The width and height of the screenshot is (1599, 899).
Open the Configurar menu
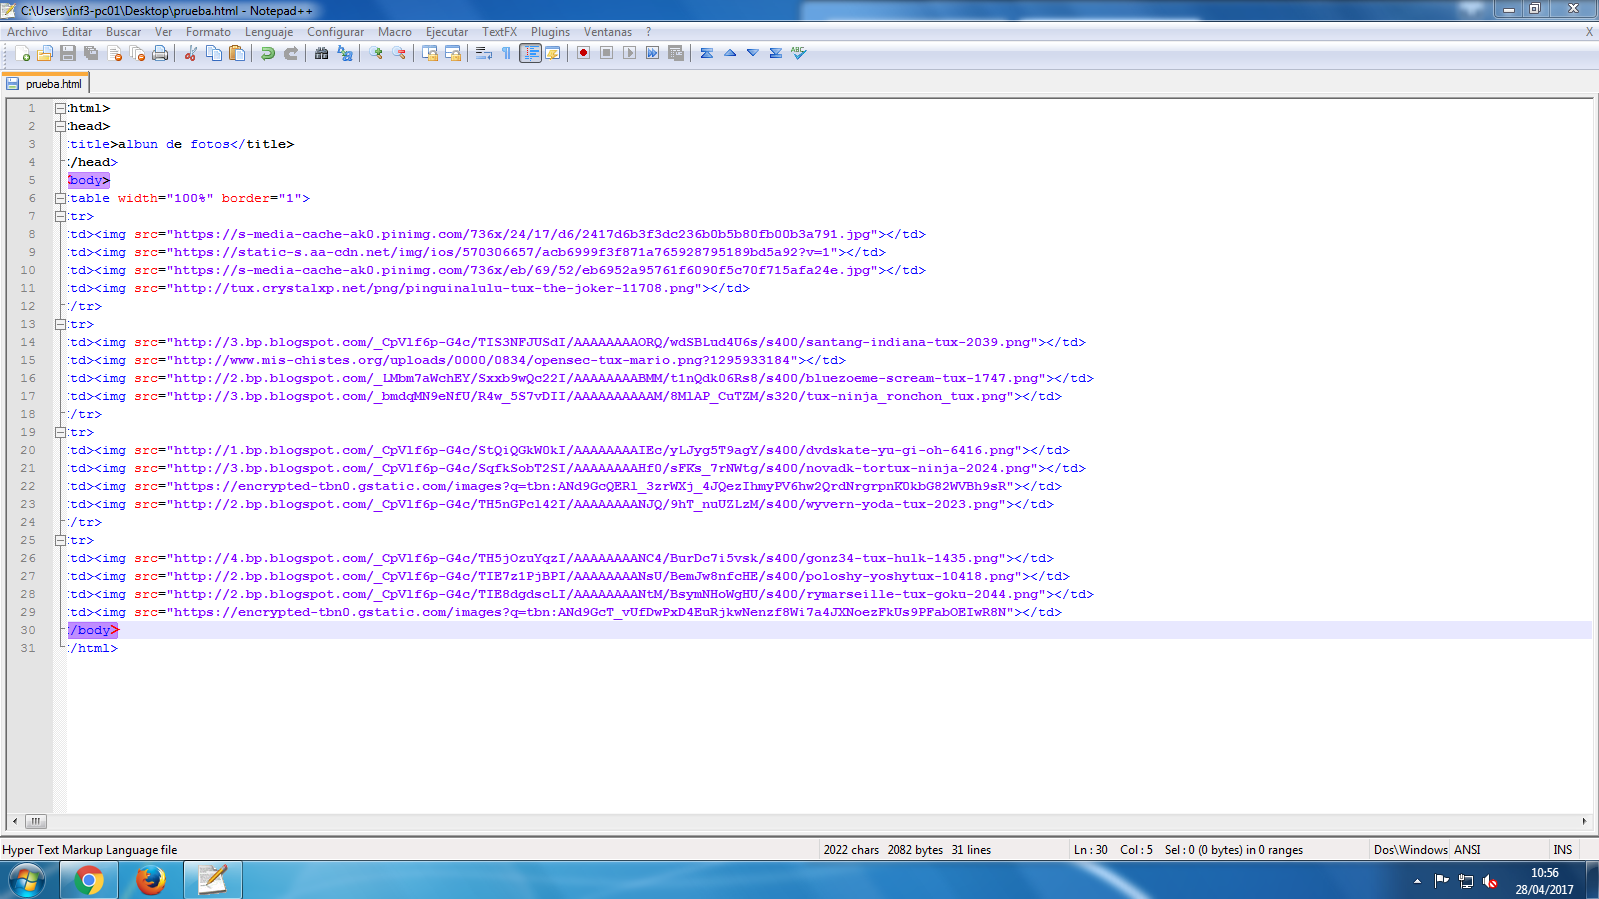click(x=336, y=32)
